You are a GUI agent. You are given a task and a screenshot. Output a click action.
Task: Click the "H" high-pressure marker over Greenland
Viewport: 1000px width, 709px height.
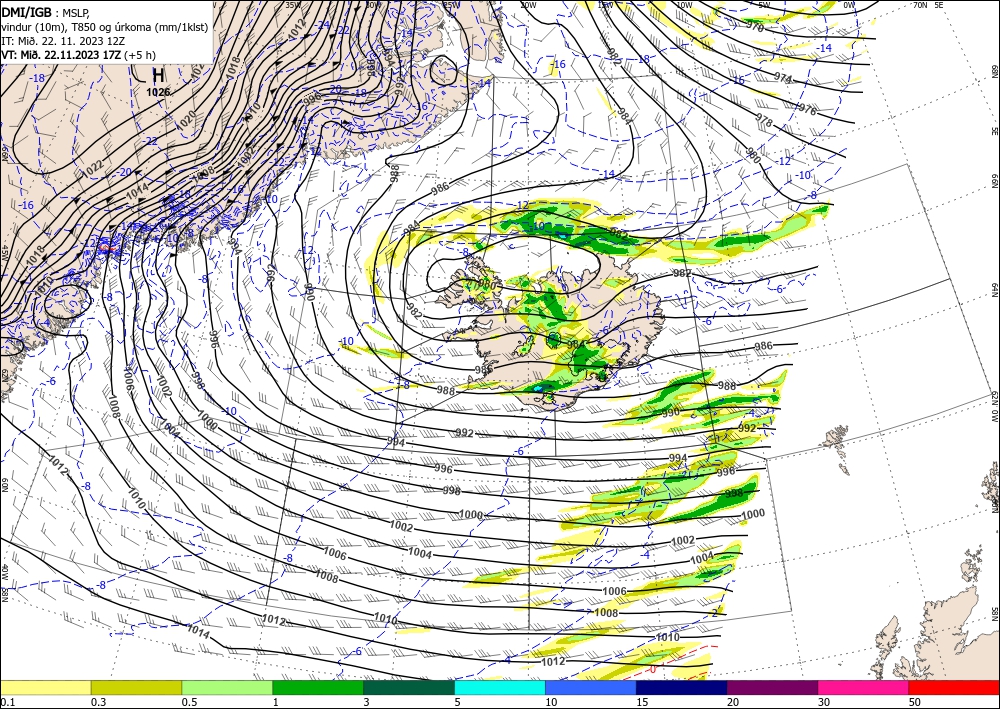click(x=158, y=76)
